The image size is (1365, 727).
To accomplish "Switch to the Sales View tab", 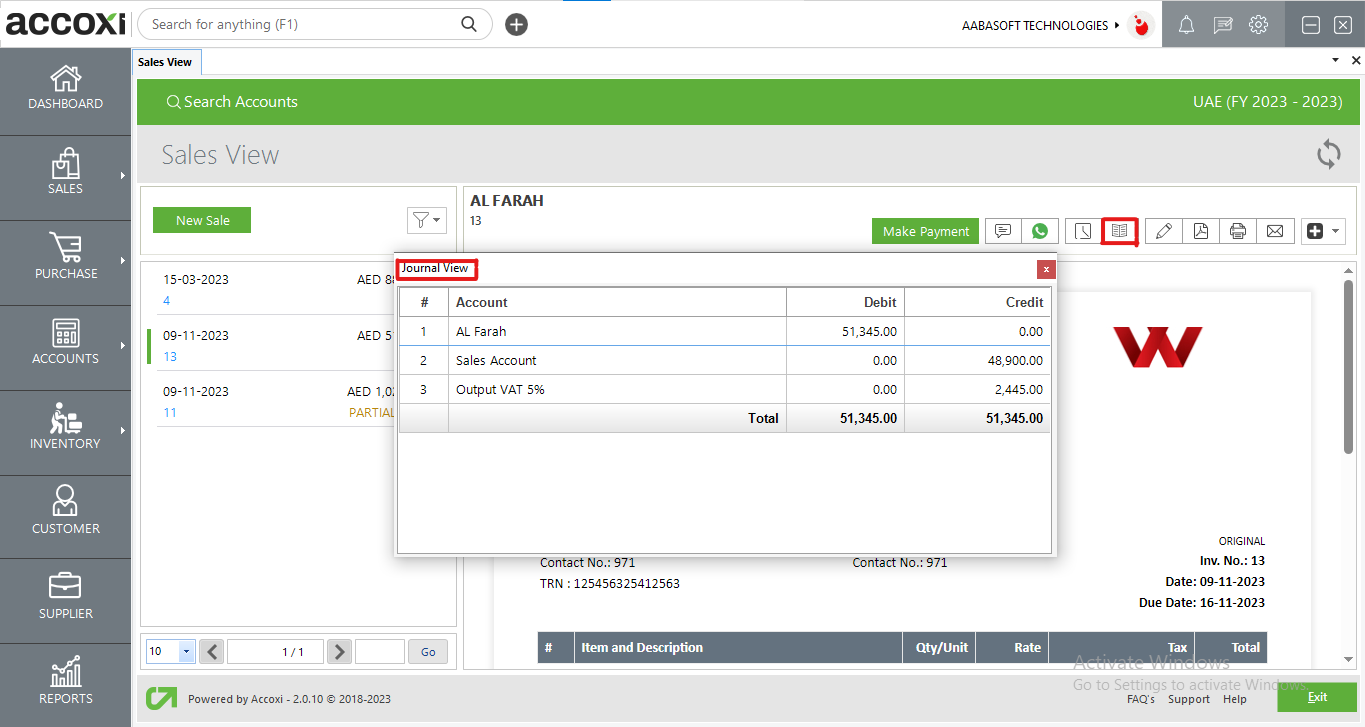I will coord(166,61).
